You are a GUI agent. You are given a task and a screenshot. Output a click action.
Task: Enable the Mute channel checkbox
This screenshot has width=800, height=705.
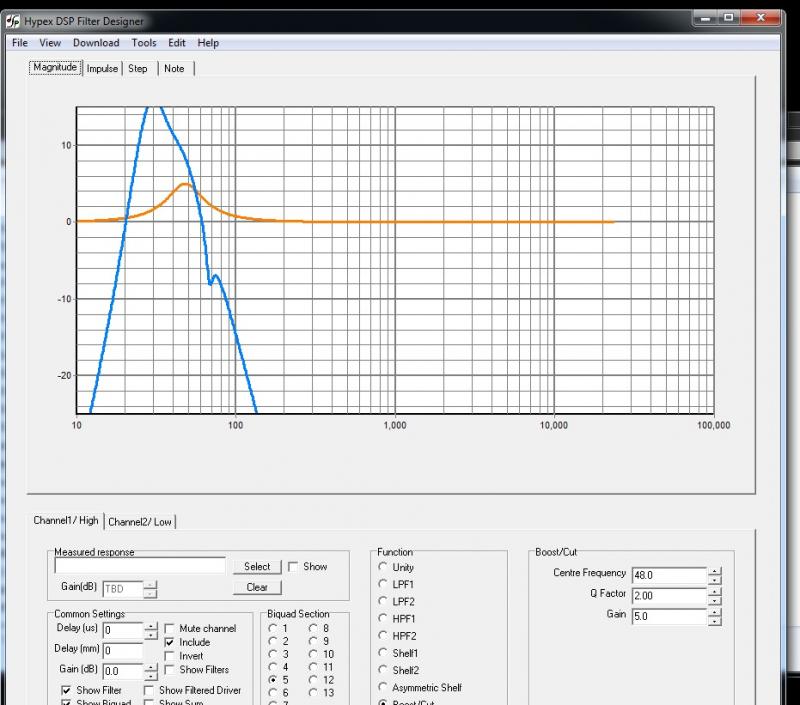coord(170,629)
